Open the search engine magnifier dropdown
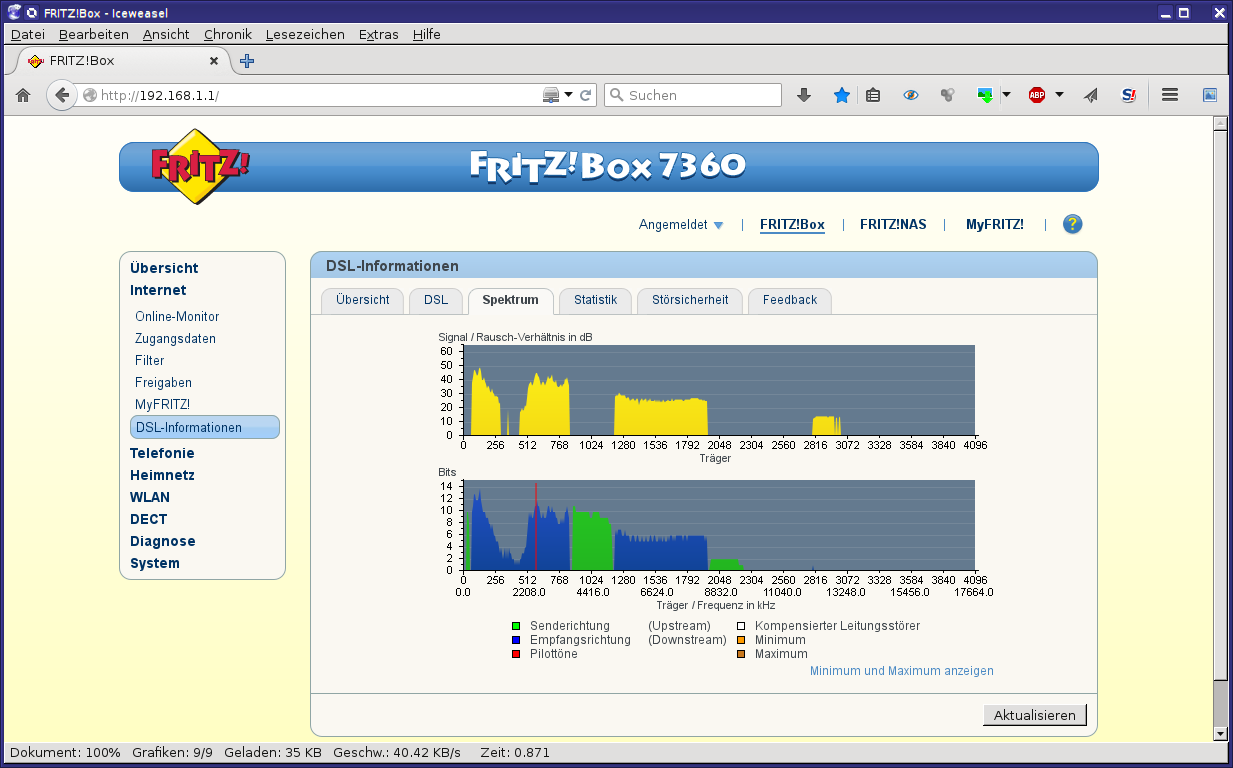 tap(616, 95)
